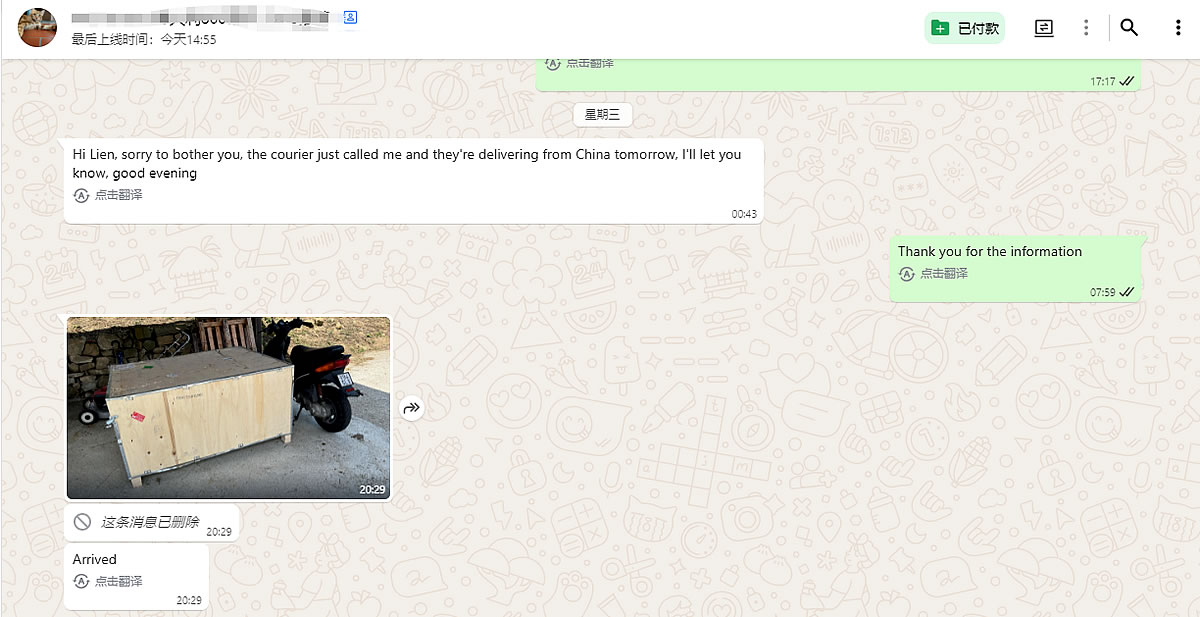
Task: Click the contact card icon beside name
Action: pyautogui.click(x=350, y=17)
